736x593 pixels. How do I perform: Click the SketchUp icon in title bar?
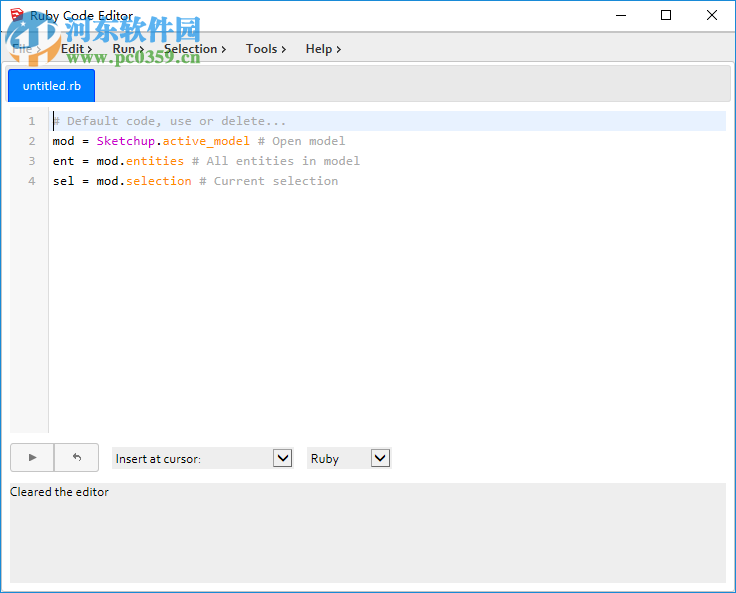tap(16, 15)
